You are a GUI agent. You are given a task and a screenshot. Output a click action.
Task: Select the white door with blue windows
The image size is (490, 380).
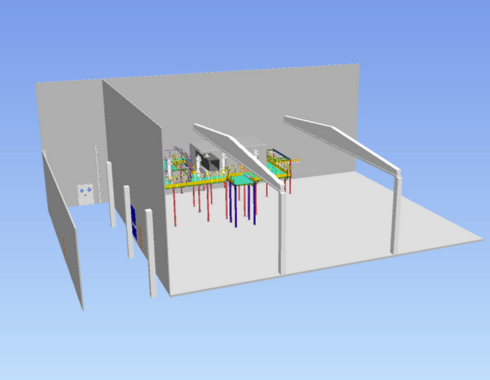point(86,195)
